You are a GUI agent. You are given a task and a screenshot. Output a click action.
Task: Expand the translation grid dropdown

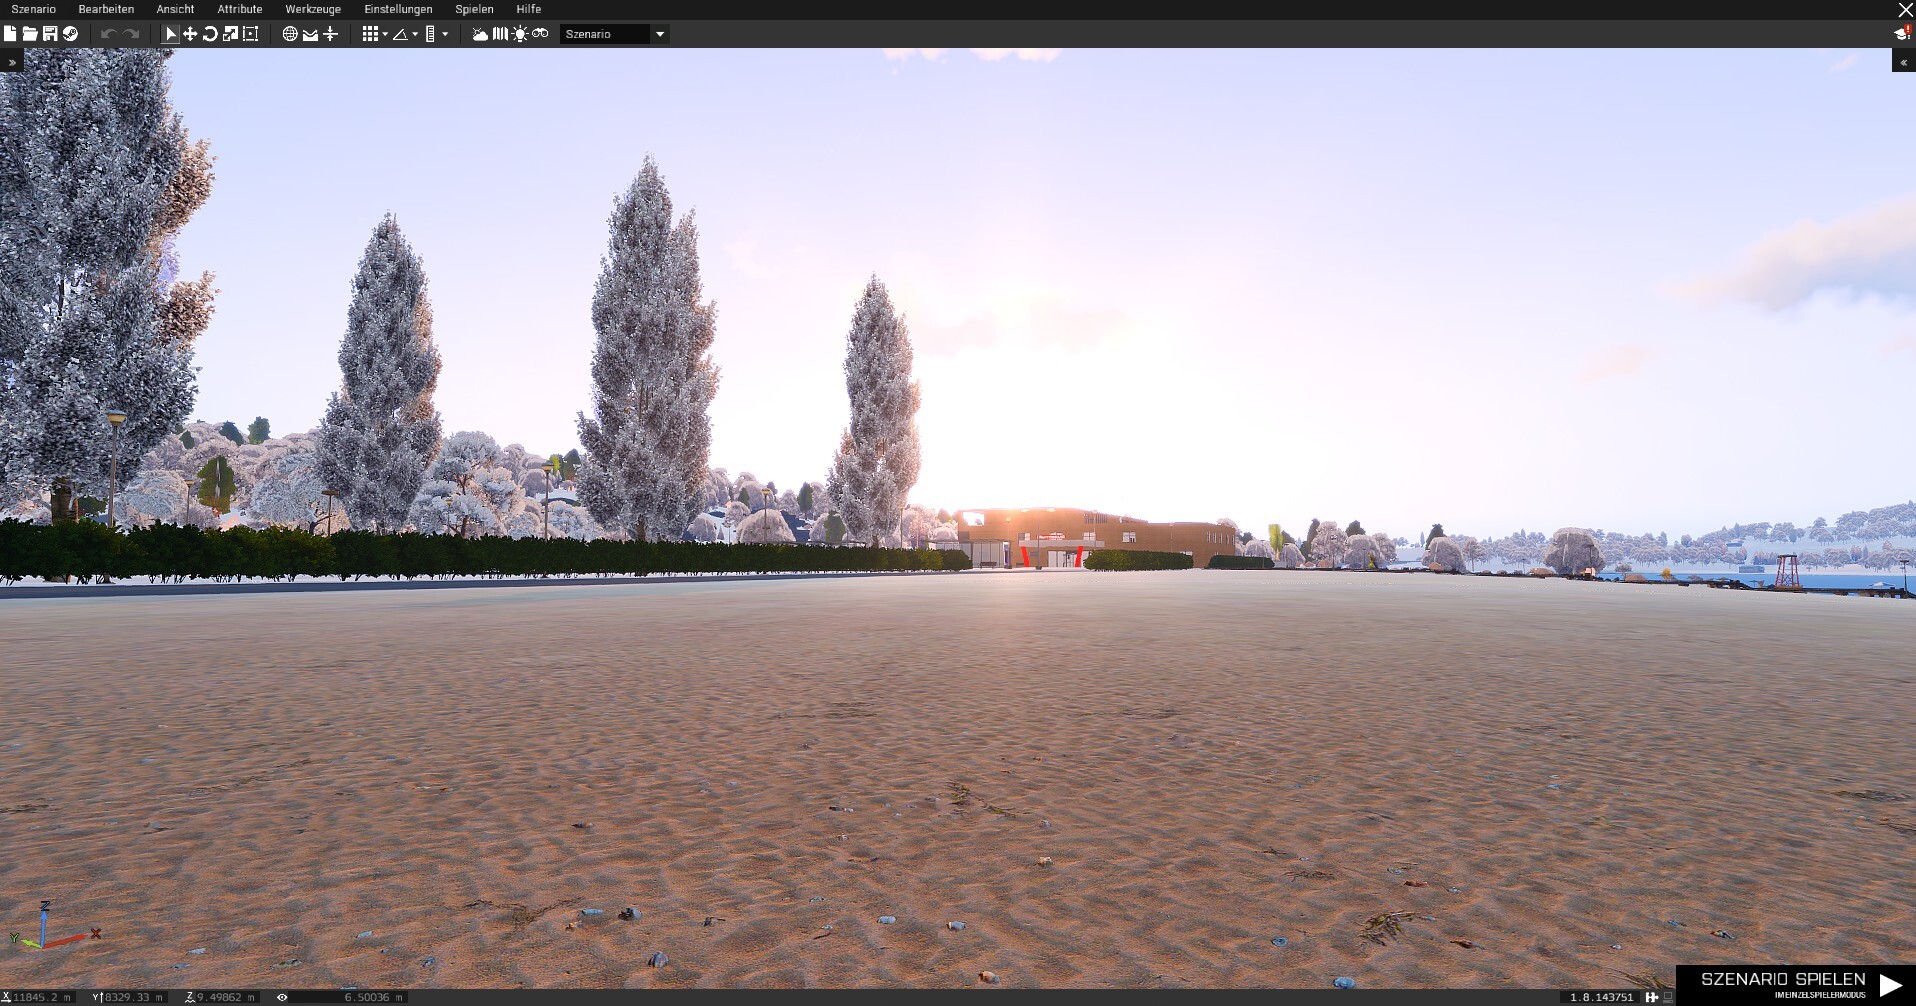pos(385,34)
